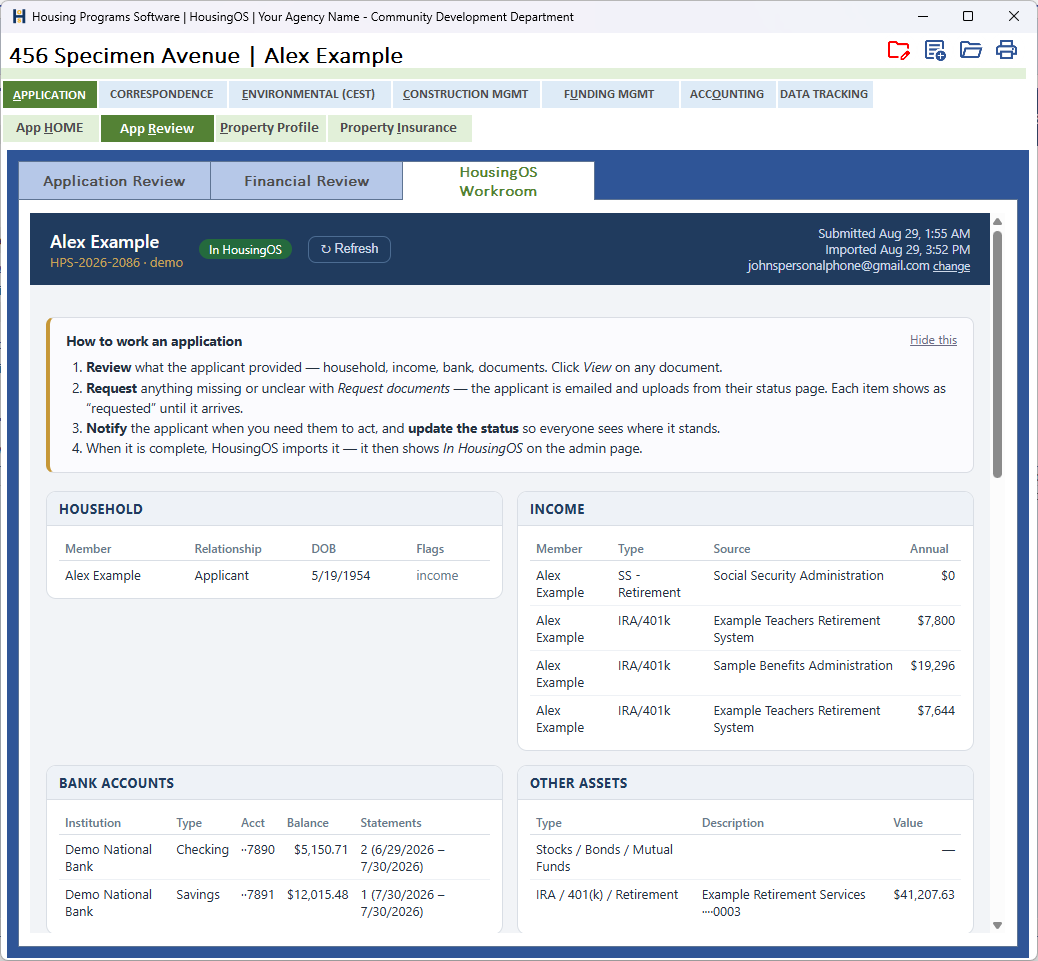Switch to the Financial Review tab
This screenshot has height=961, width=1038.
tap(307, 181)
